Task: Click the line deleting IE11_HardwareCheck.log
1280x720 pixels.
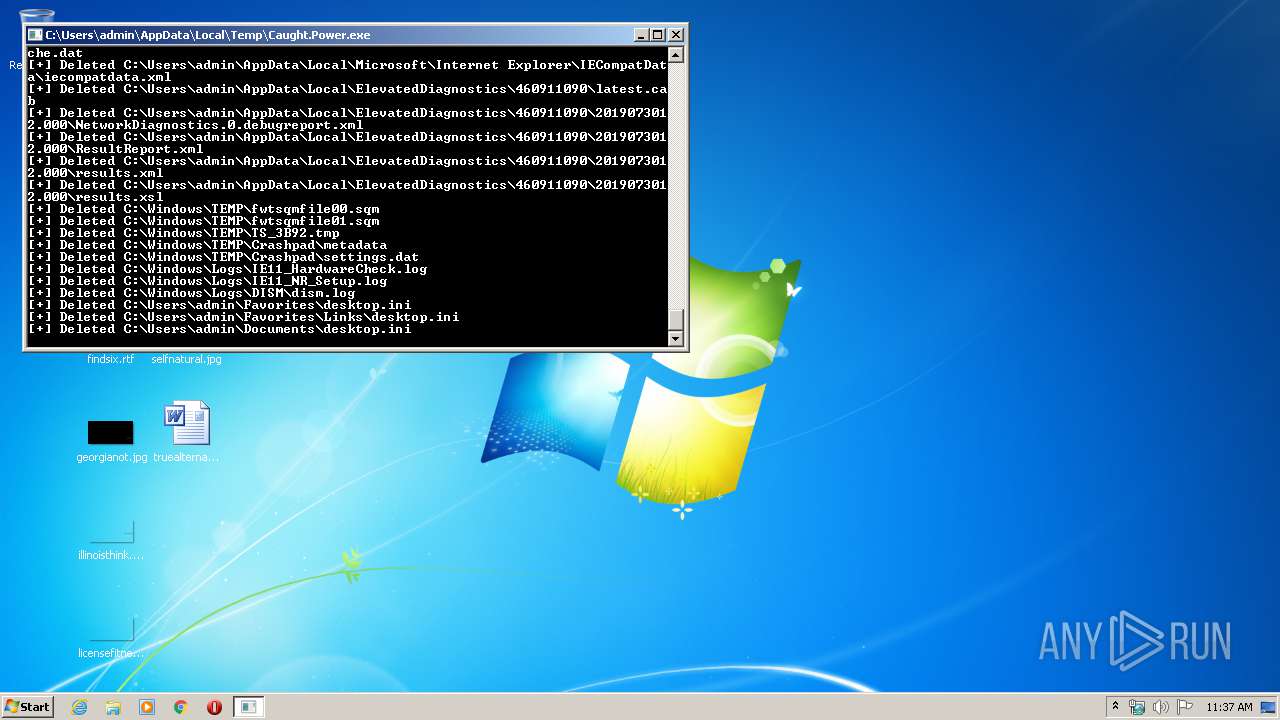Action: point(227,269)
